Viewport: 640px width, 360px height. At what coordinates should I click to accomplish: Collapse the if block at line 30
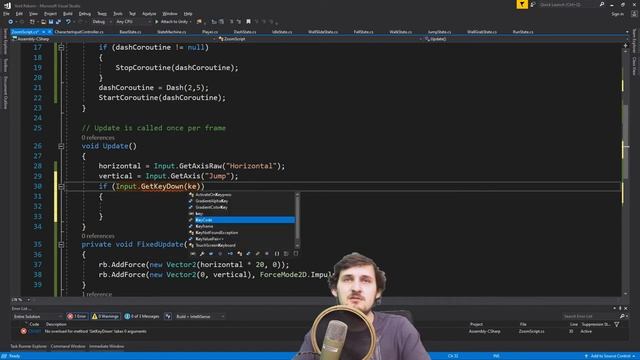(x=61, y=187)
